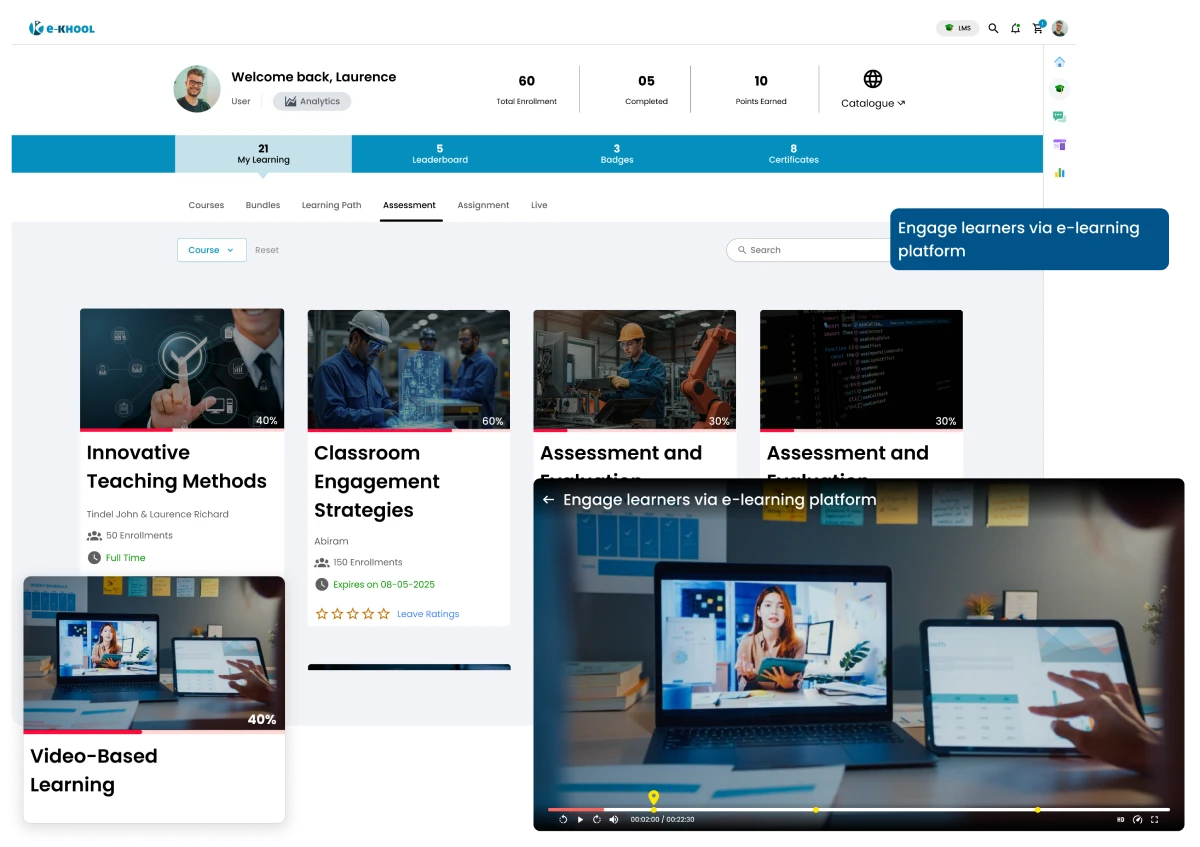1200x847 pixels.
Task: Switch to the Badges tab
Action: click(x=617, y=153)
